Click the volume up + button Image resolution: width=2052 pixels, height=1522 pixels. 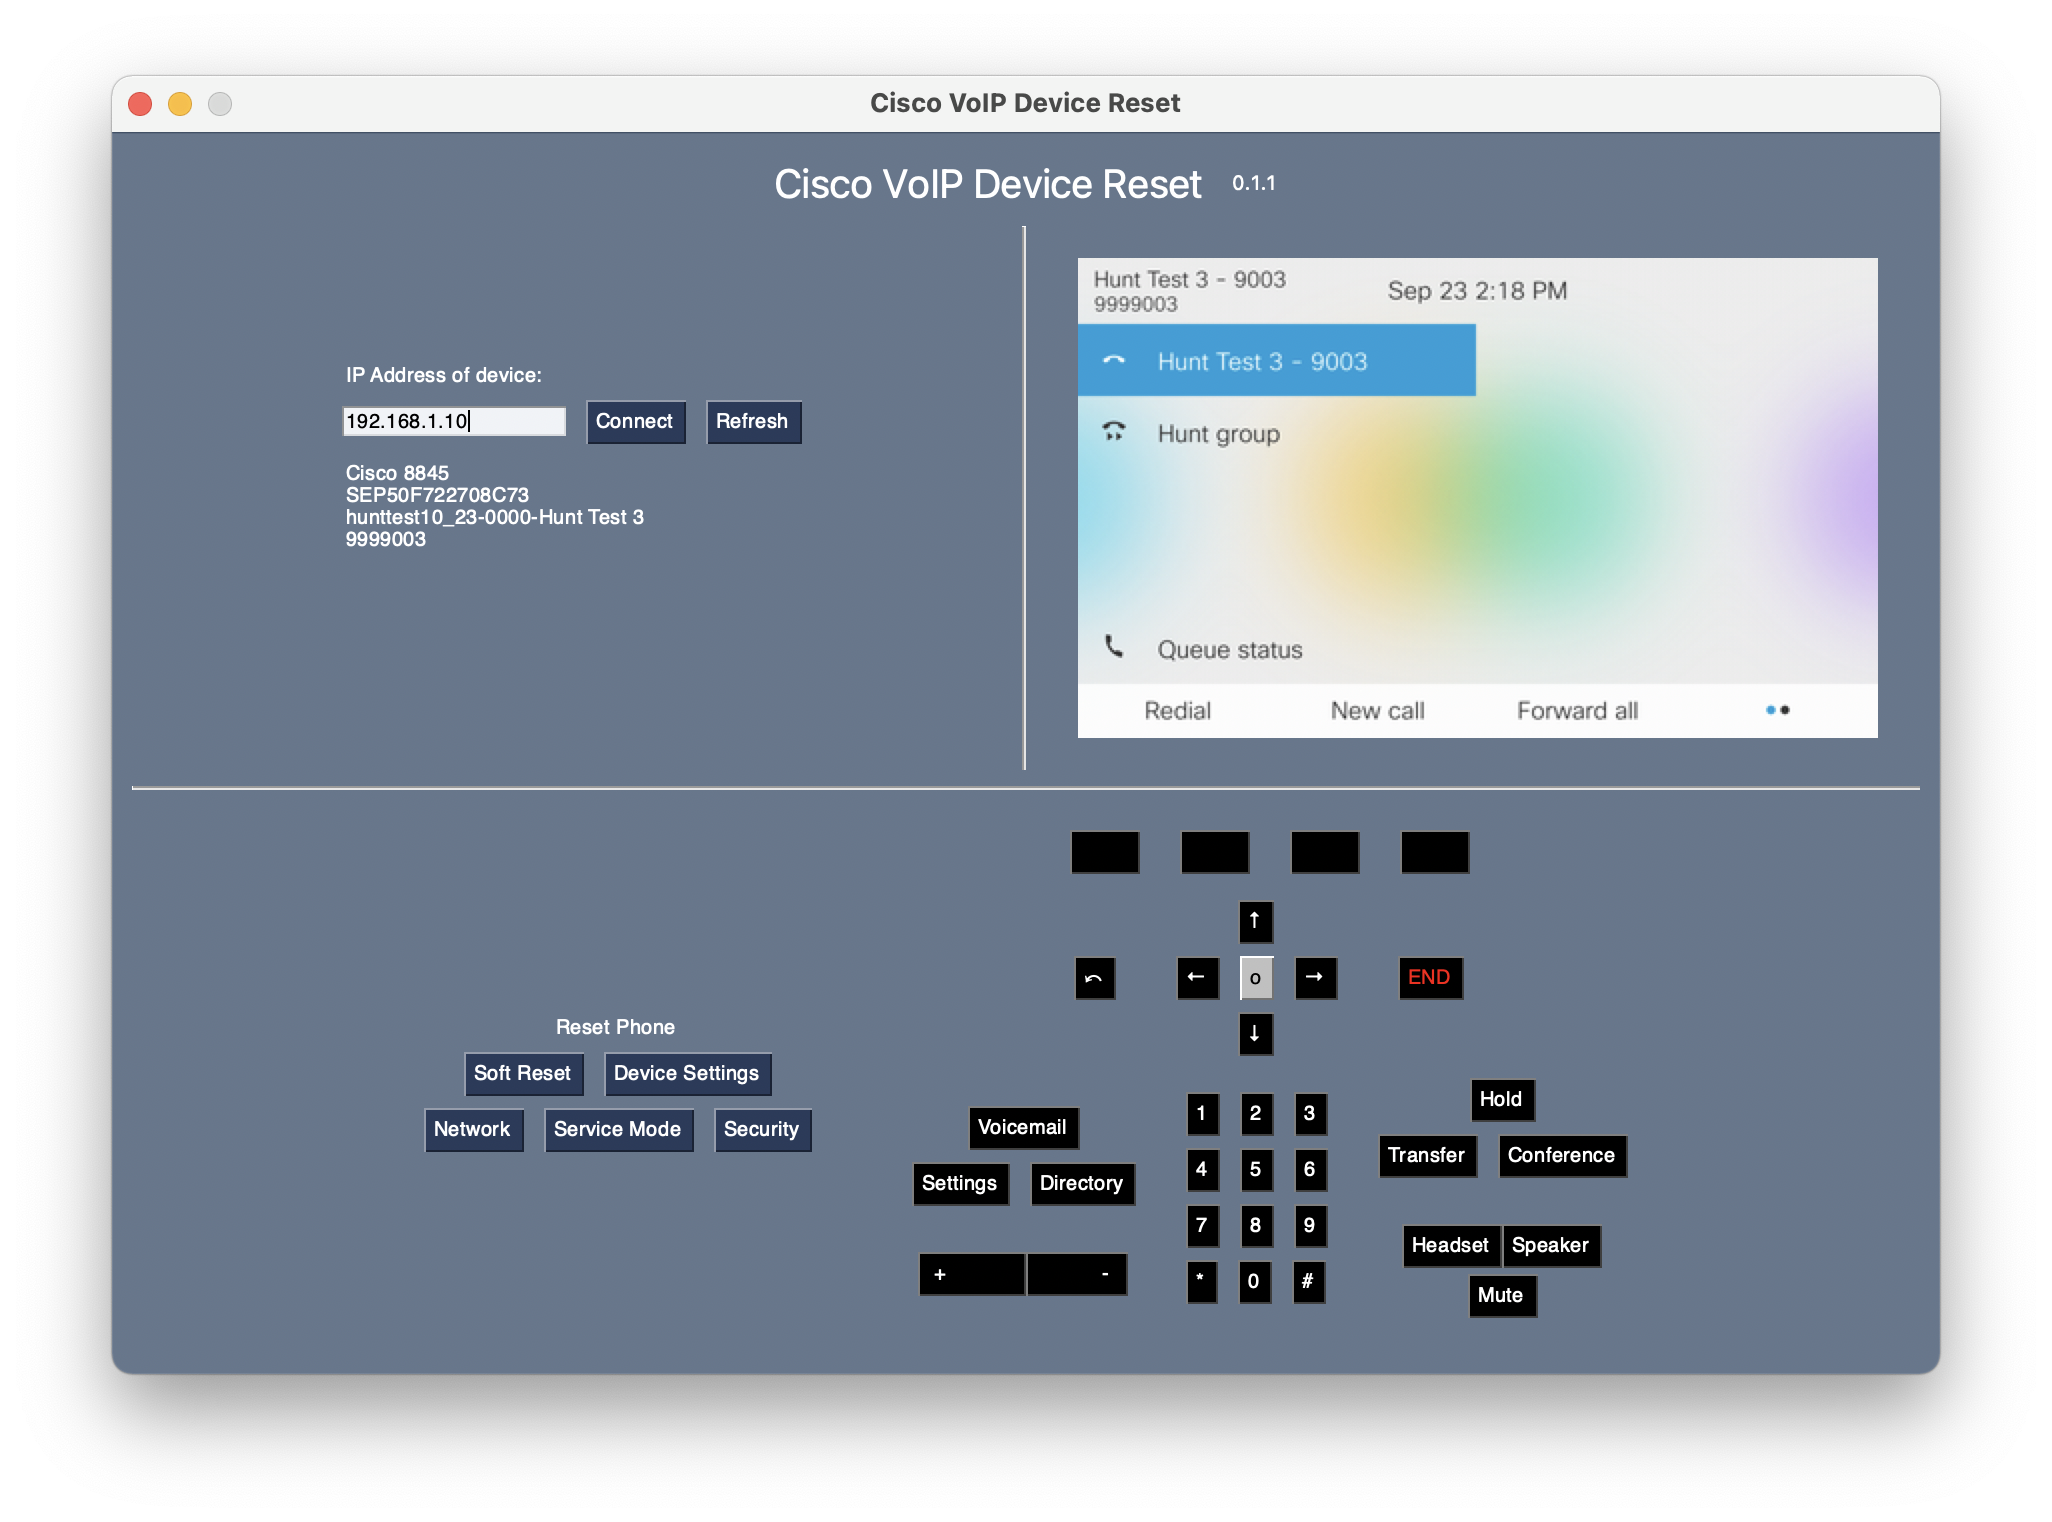click(x=971, y=1274)
